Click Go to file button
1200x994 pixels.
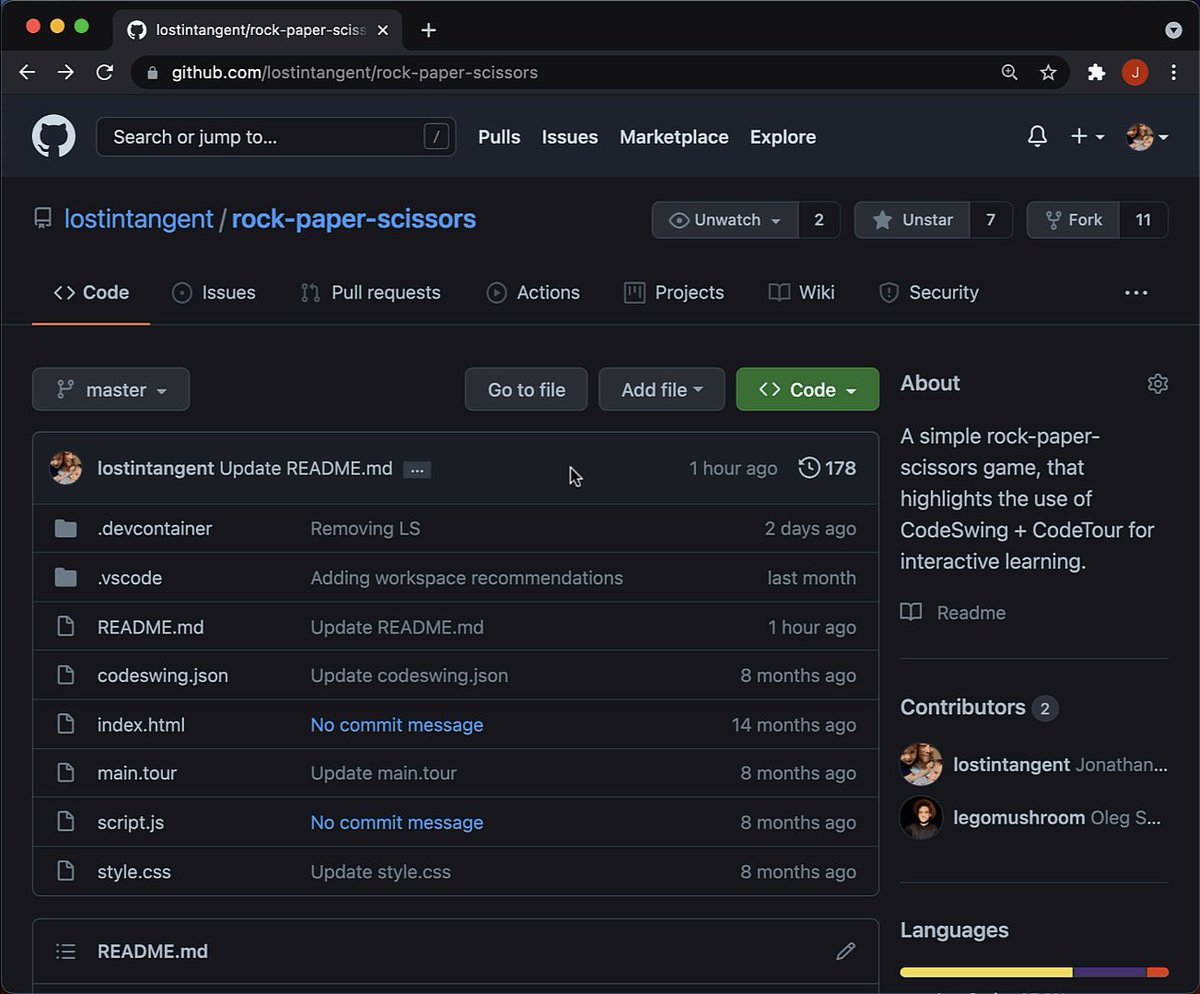[526, 390]
